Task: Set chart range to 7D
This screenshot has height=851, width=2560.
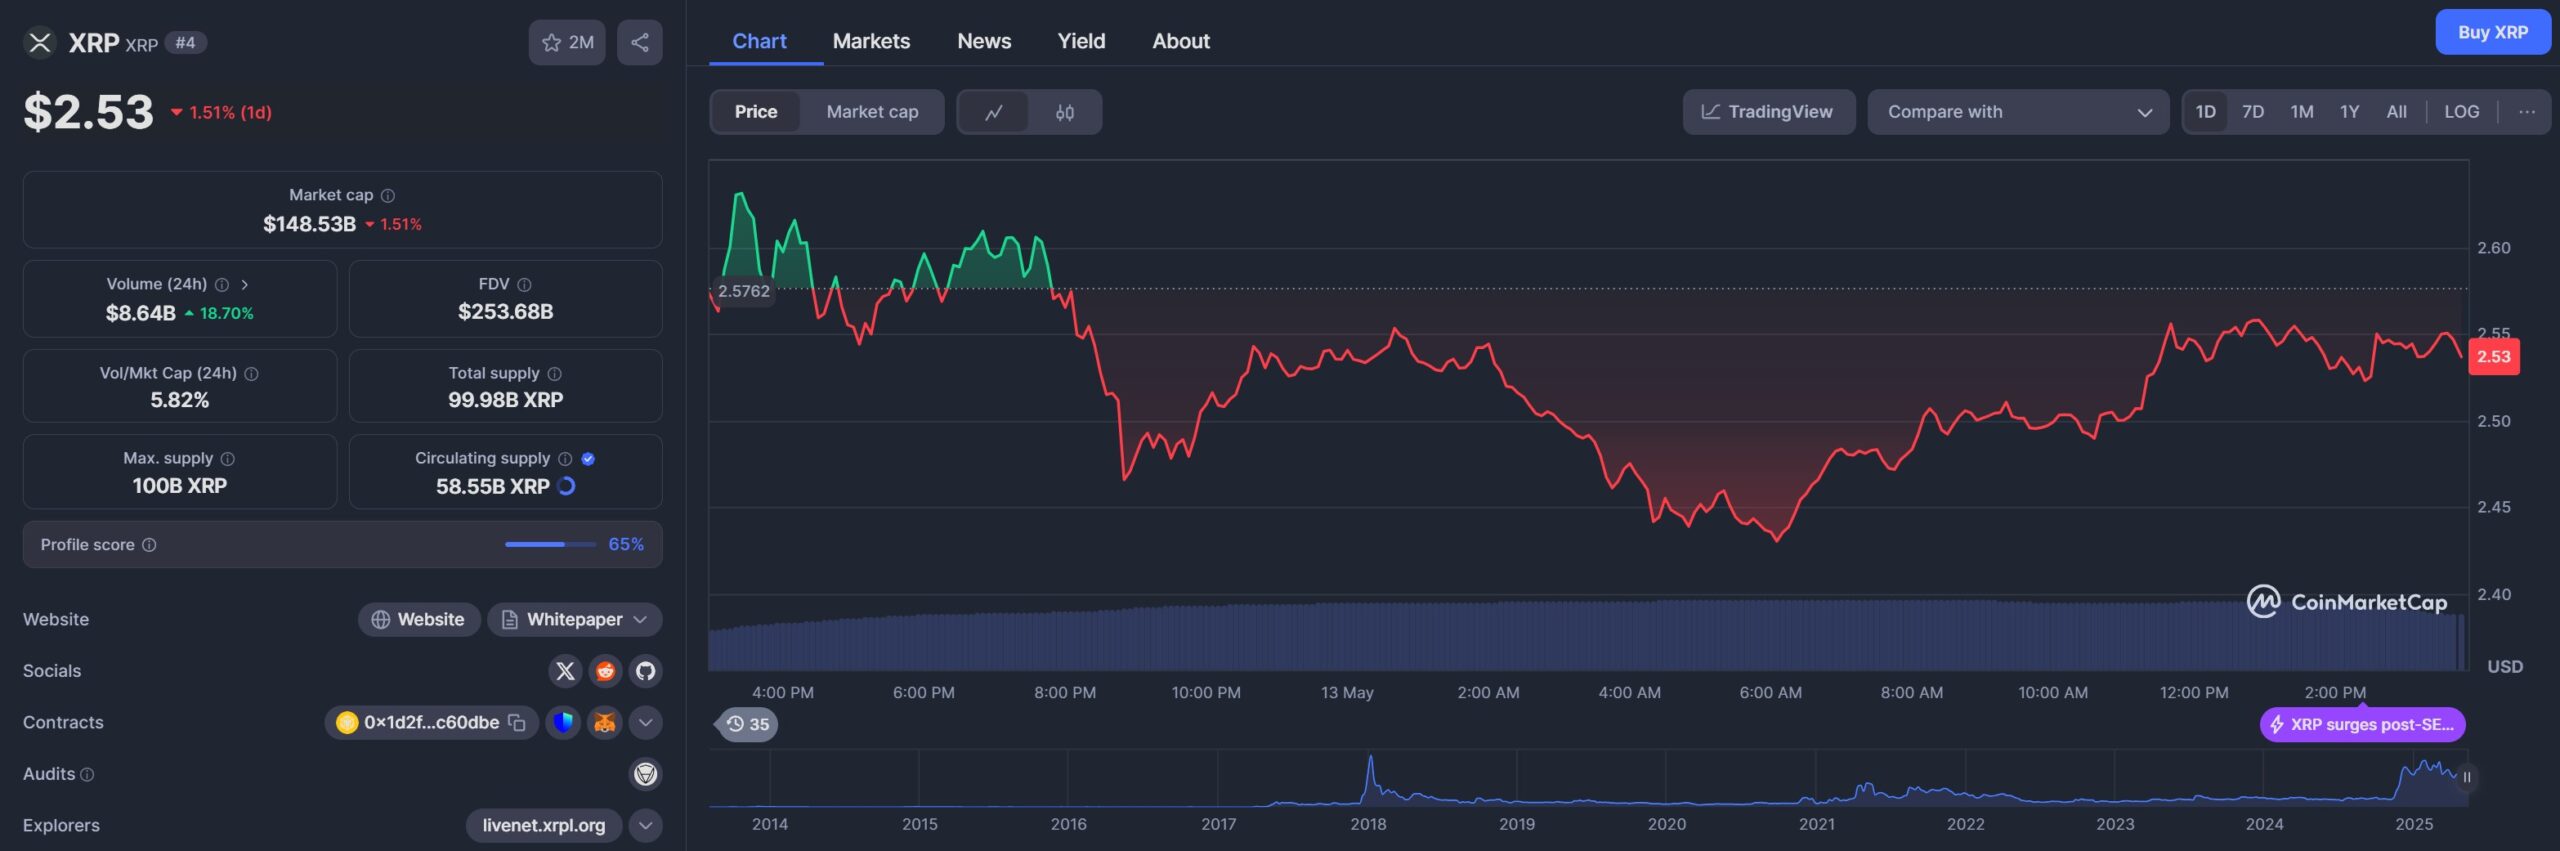Action: (2253, 112)
